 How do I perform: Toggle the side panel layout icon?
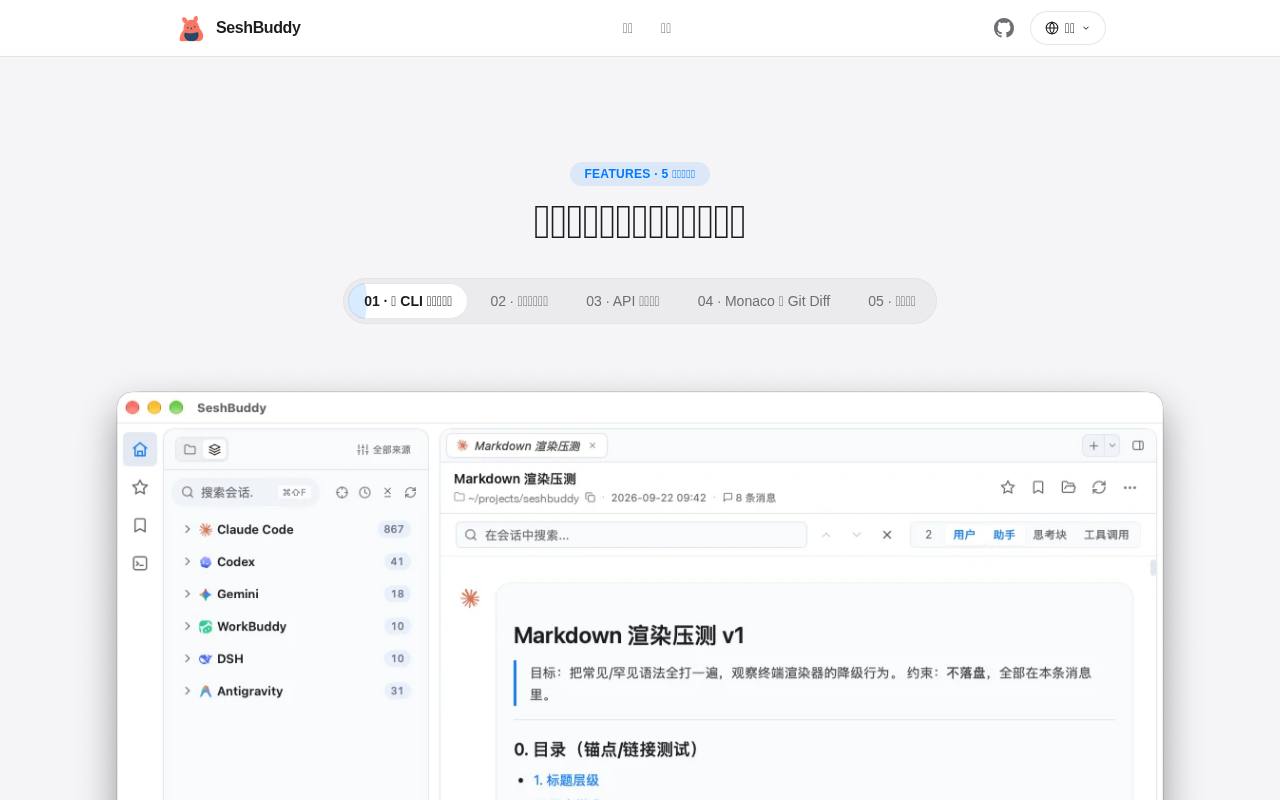1138,445
